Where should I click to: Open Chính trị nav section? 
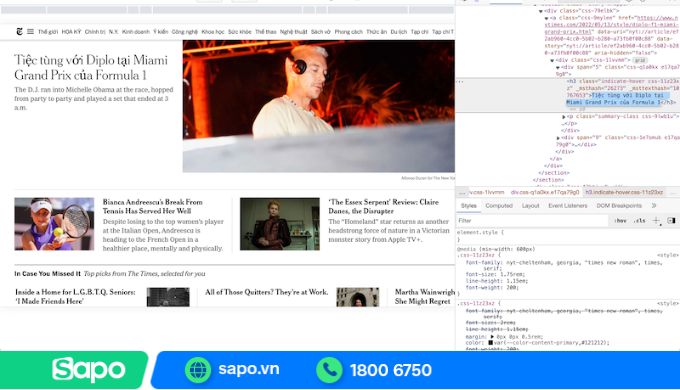95,32
